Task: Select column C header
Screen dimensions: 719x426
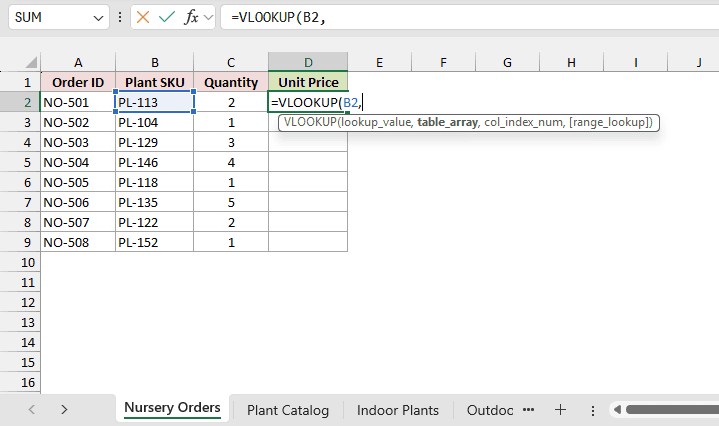Action: [231, 62]
